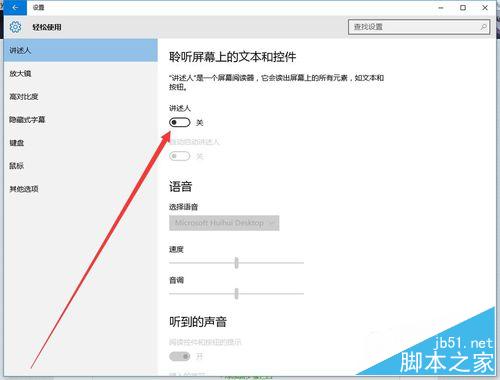Click the search magnifier icon

coord(483,27)
